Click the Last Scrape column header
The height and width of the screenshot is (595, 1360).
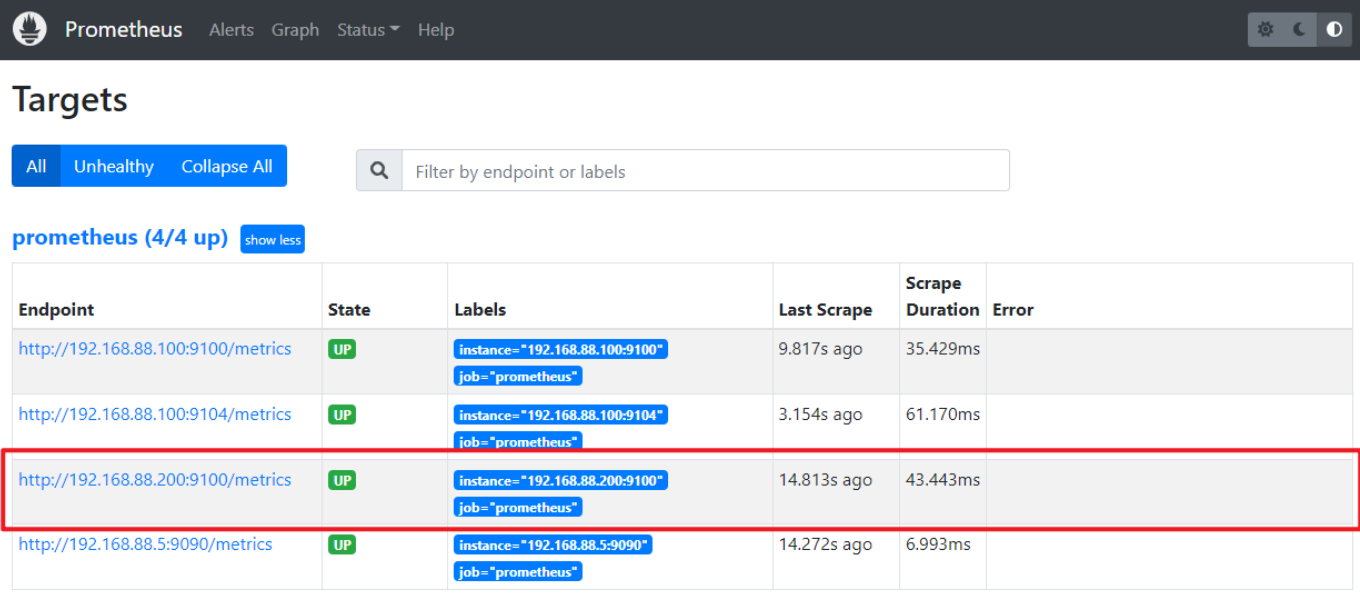[825, 310]
